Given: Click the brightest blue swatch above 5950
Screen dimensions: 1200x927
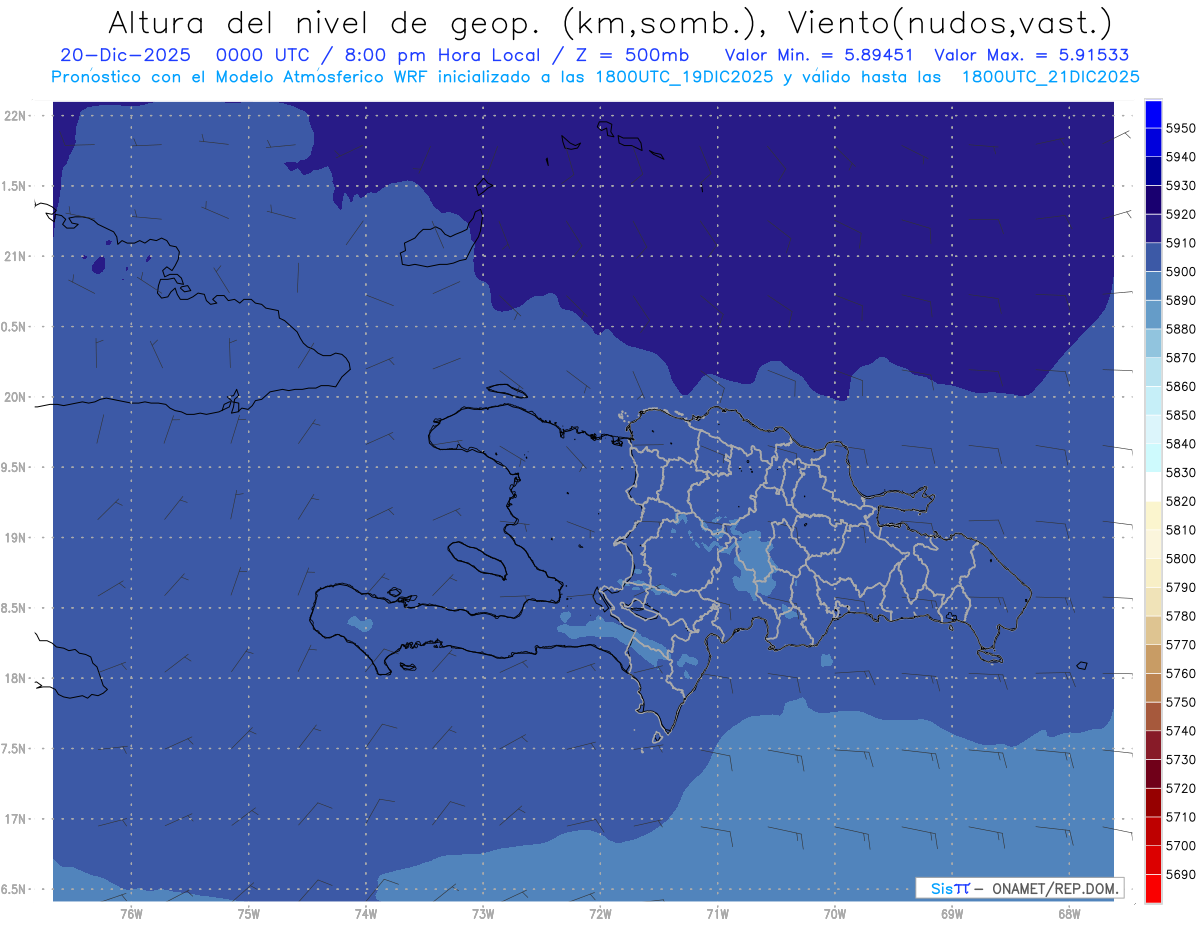Looking at the screenshot, I should [x=1153, y=114].
